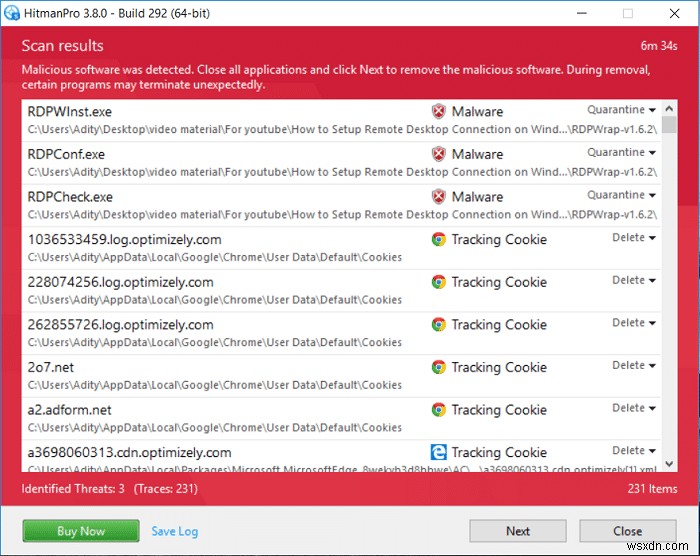The image size is (700, 556).
Task: Click the Chrome icon for 1036533459.log.optimizely.com
Action: (438, 239)
